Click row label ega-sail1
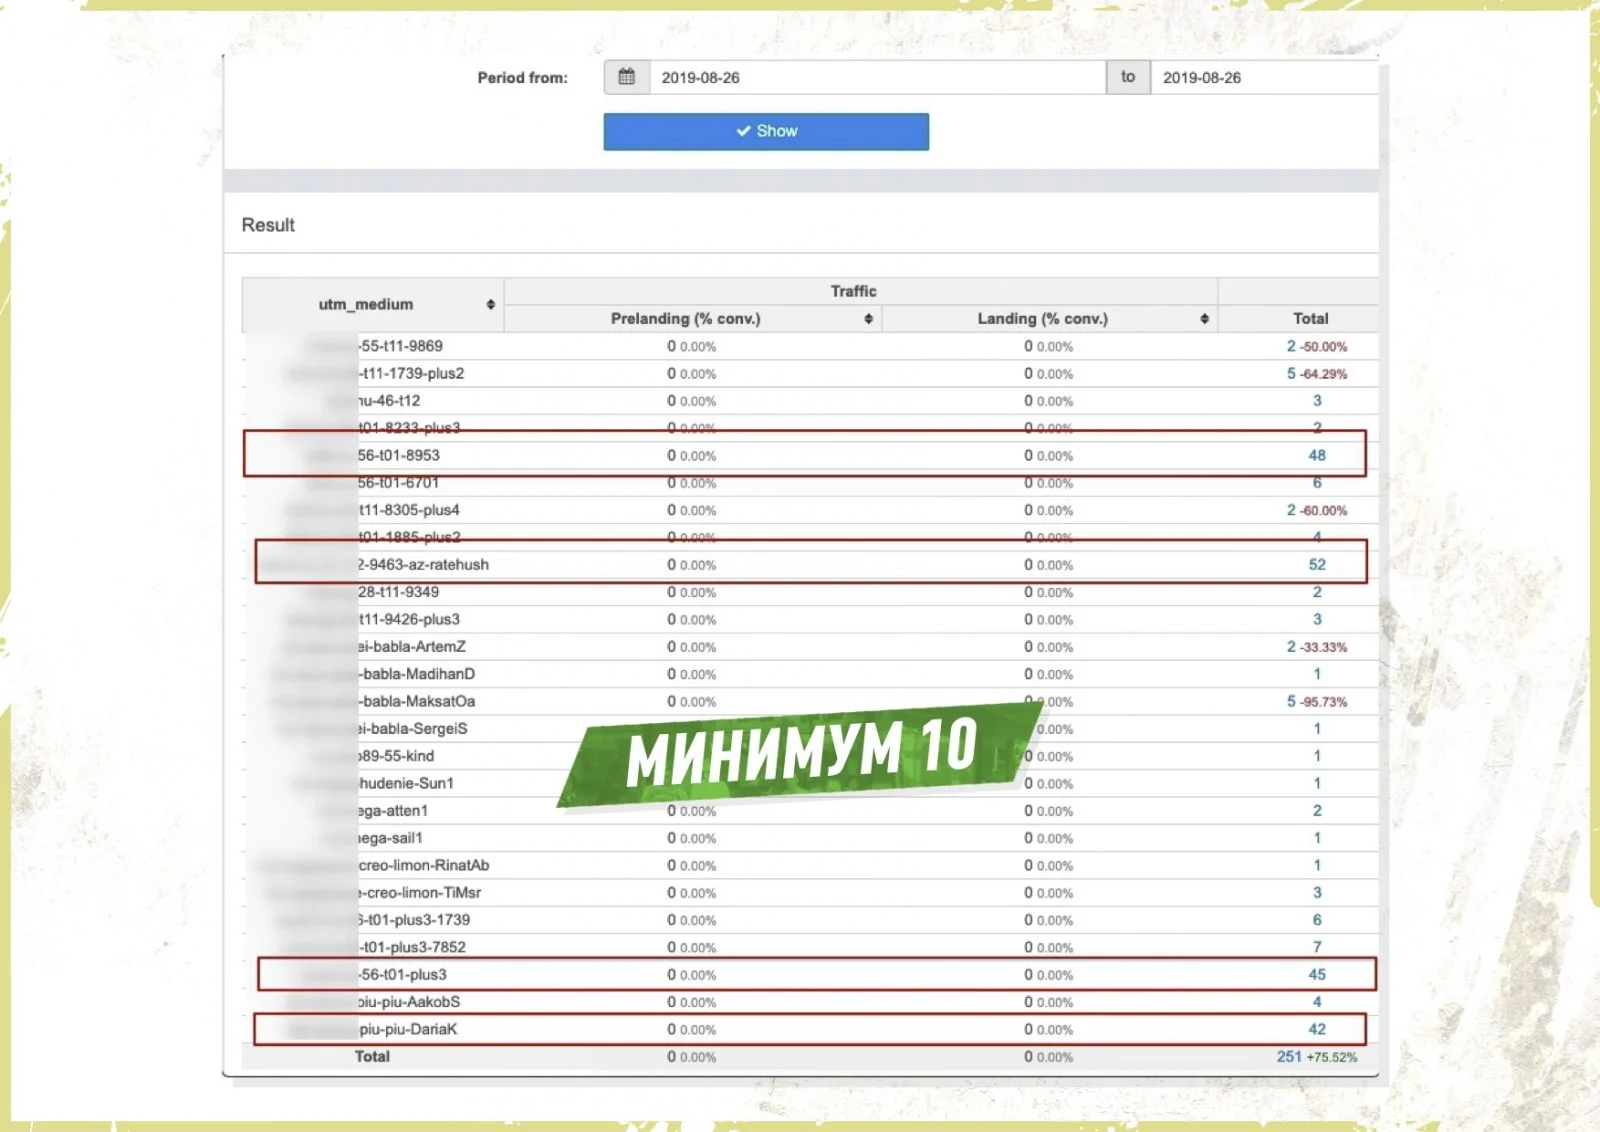Viewport: 1600px width, 1132px height. pyautogui.click(x=390, y=838)
